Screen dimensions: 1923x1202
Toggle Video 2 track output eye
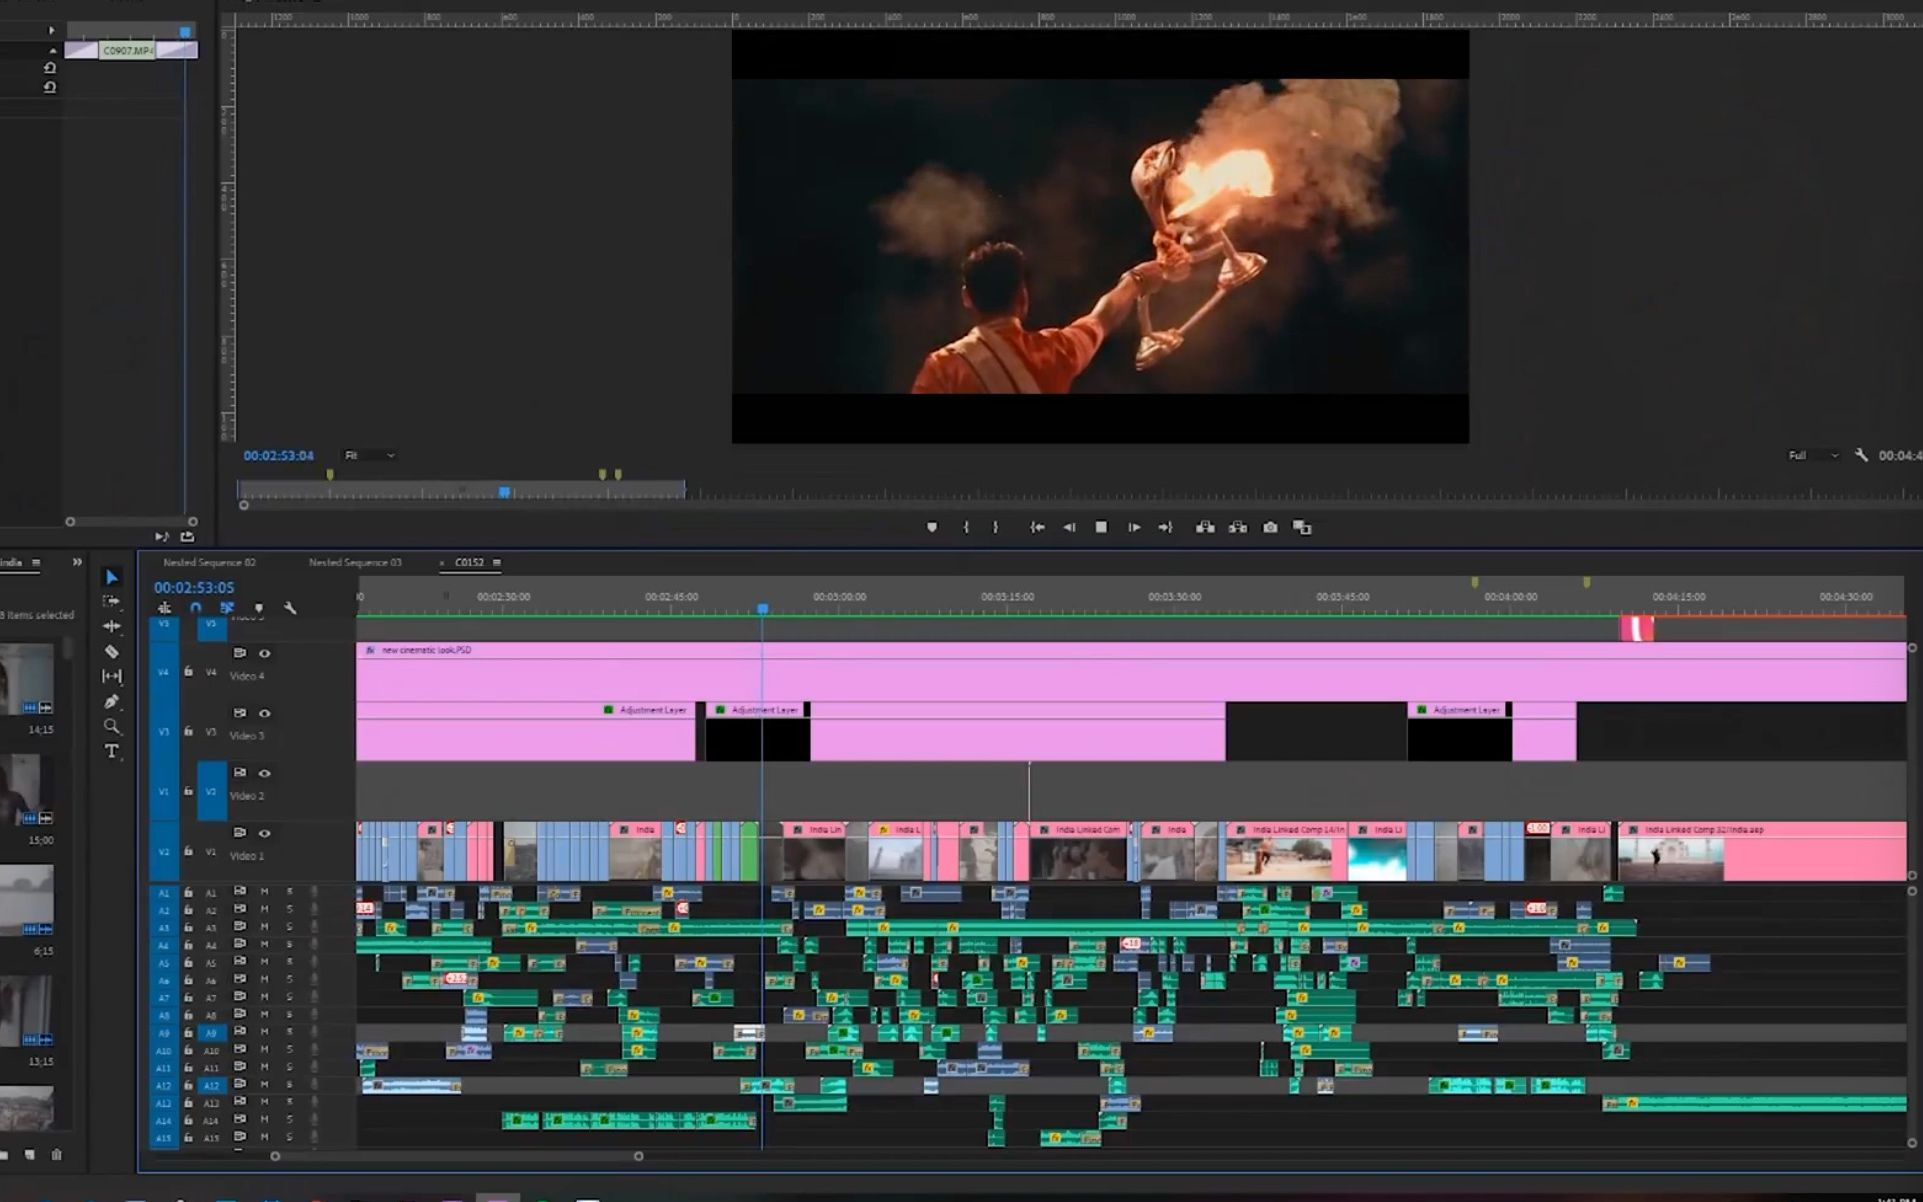265,773
